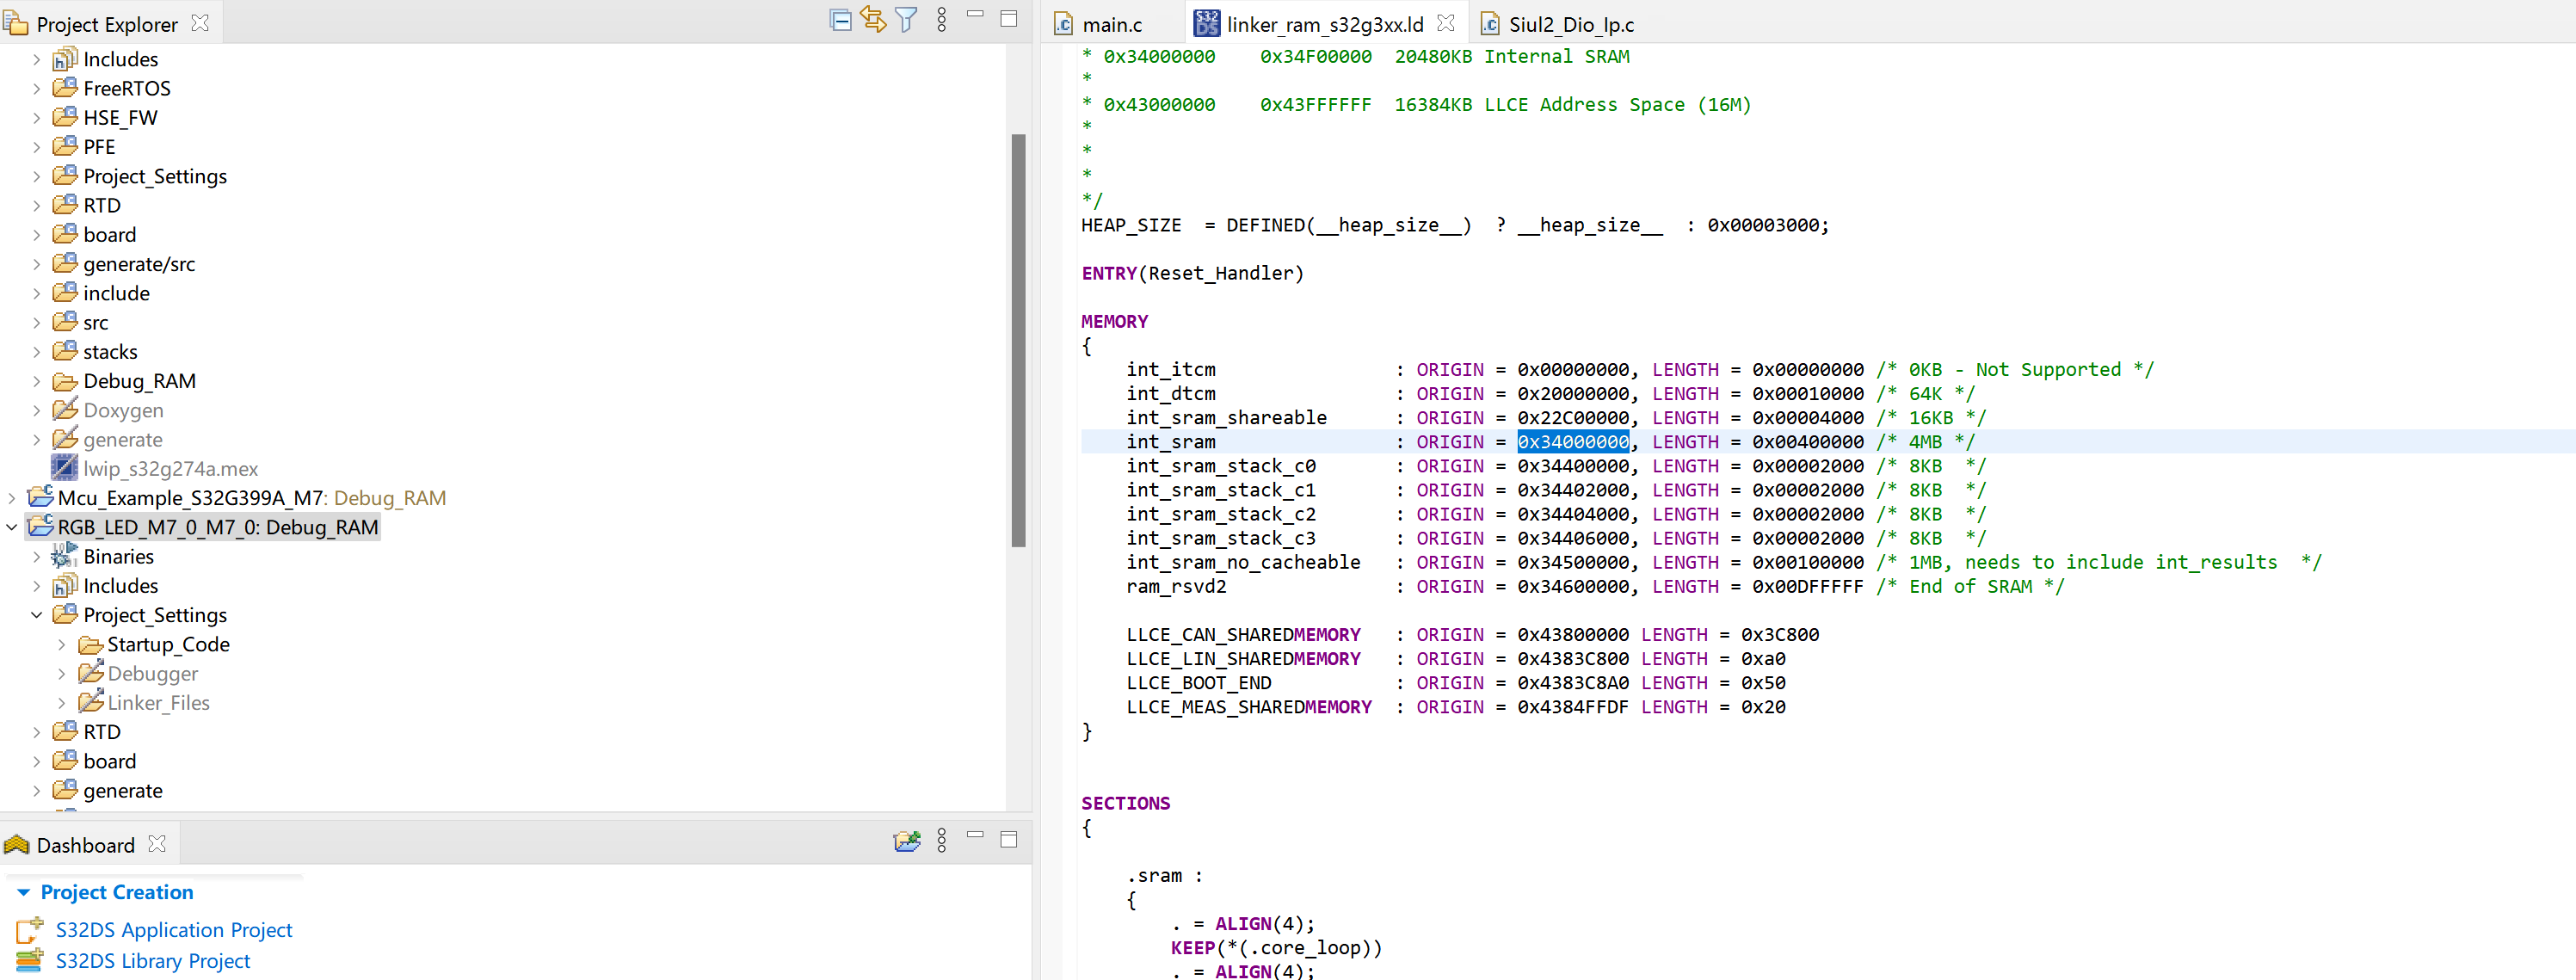Switch to Siul2_Dio_Ip.c tab
This screenshot has width=2576, height=980.
(1570, 25)
